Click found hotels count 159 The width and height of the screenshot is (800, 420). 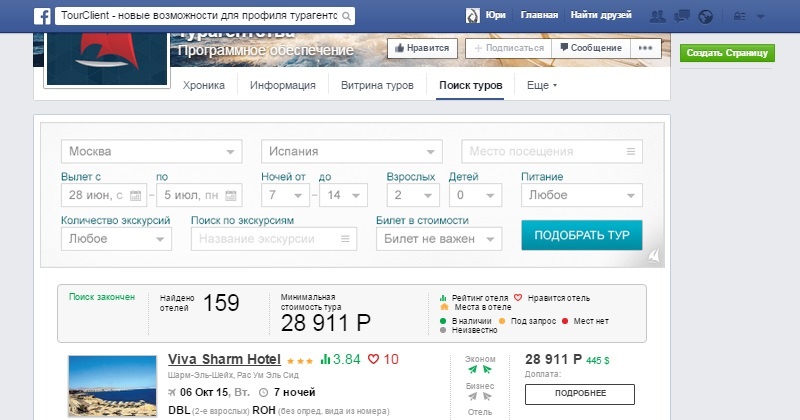221,303
